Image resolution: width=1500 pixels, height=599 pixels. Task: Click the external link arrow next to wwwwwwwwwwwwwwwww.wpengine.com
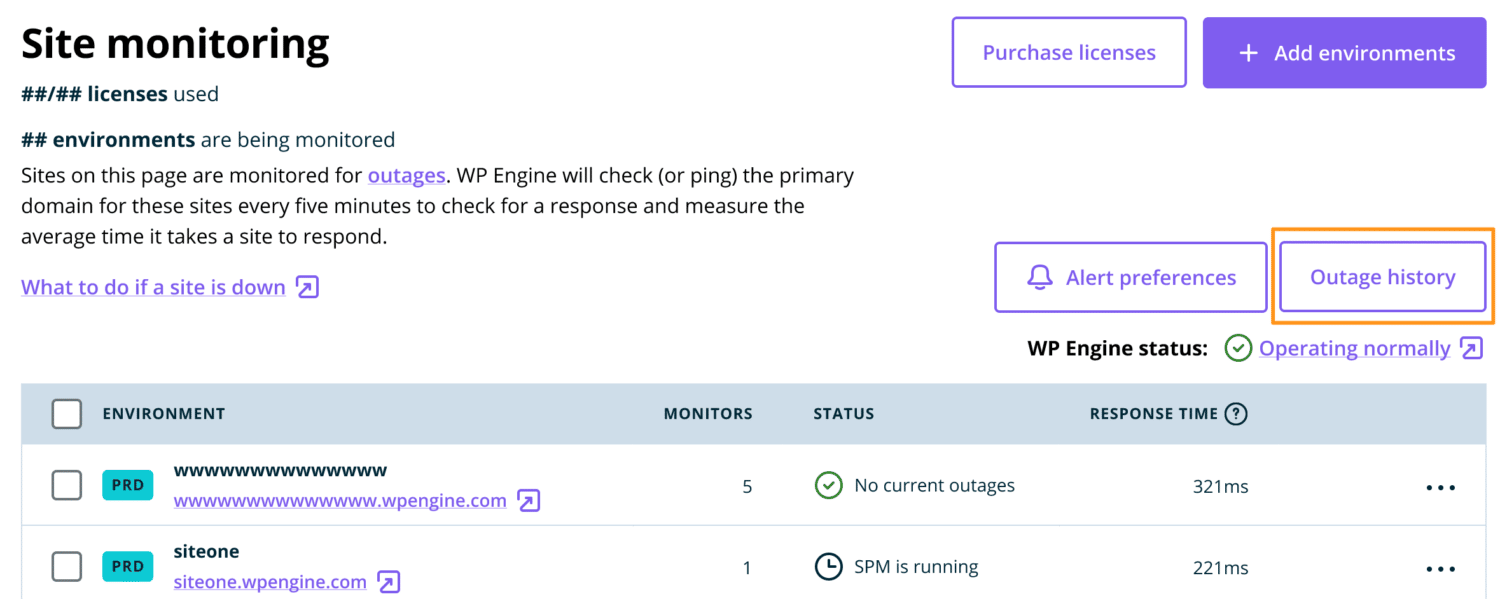pyautogui.click(x=527, y=500)
